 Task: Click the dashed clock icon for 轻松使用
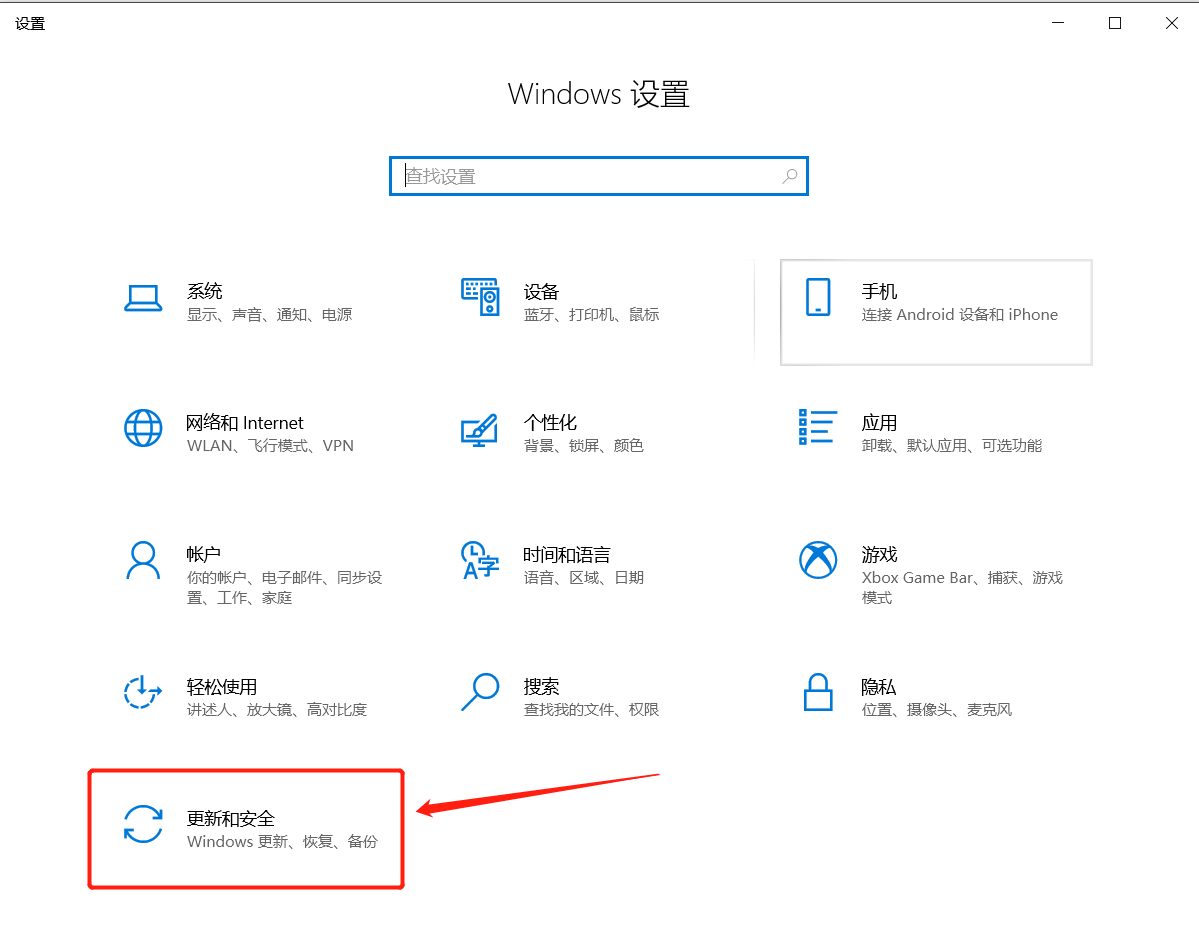click(x=143, y=693)
